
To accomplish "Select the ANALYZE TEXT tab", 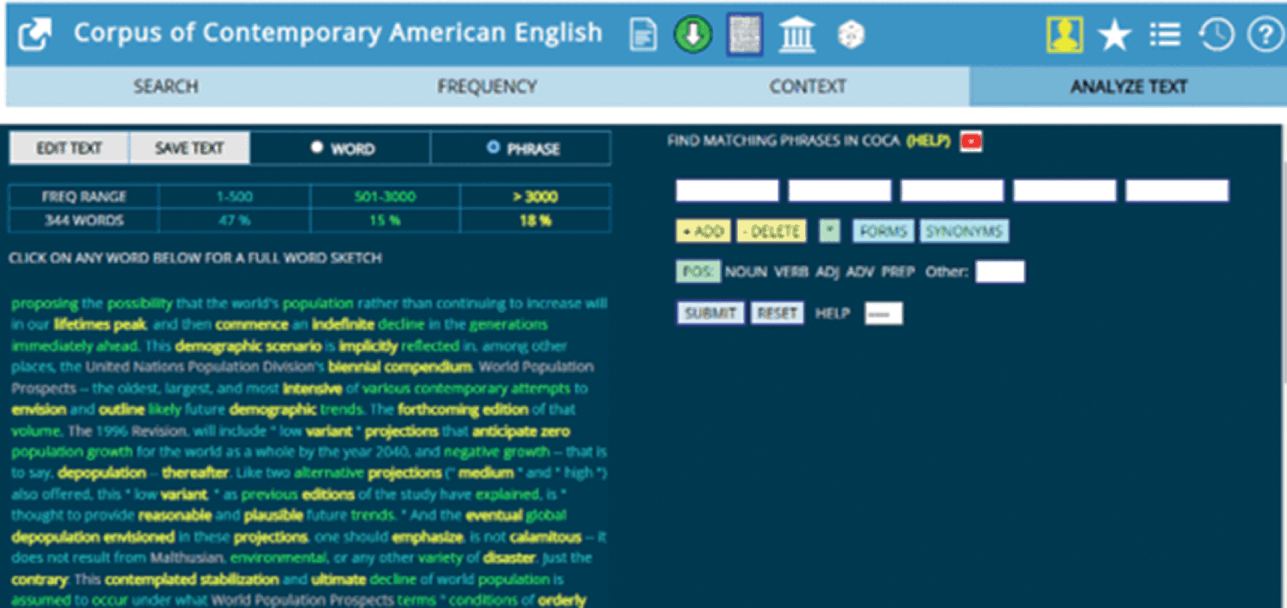I will (1128, 87).
